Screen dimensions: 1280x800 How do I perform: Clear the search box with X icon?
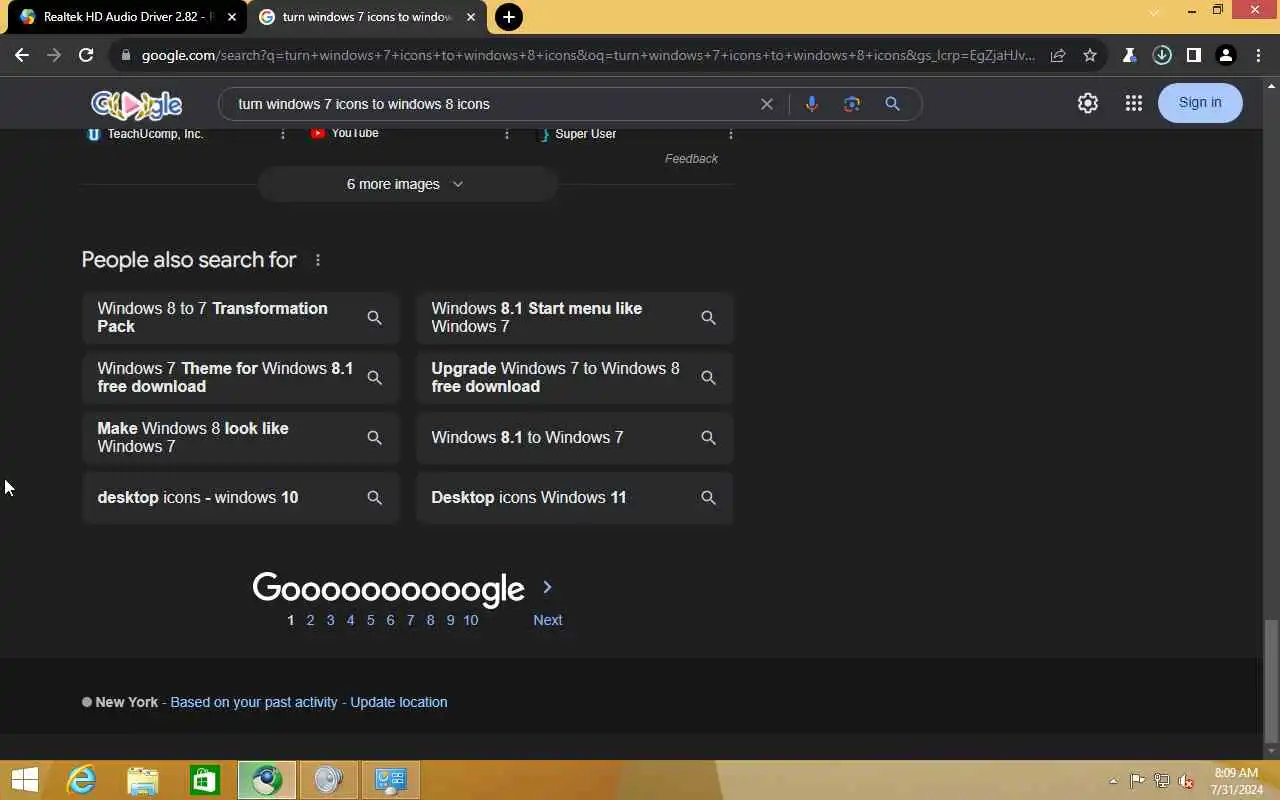(x=767, y=104)
